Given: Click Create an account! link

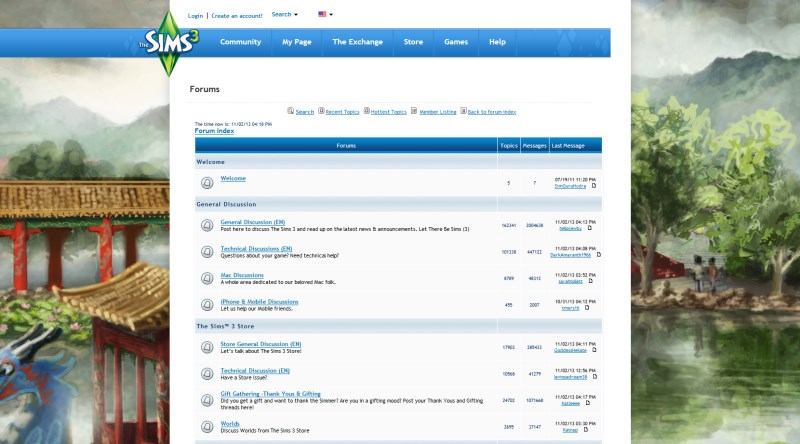Looking at the screenshot, I should (x=237, y=16).
